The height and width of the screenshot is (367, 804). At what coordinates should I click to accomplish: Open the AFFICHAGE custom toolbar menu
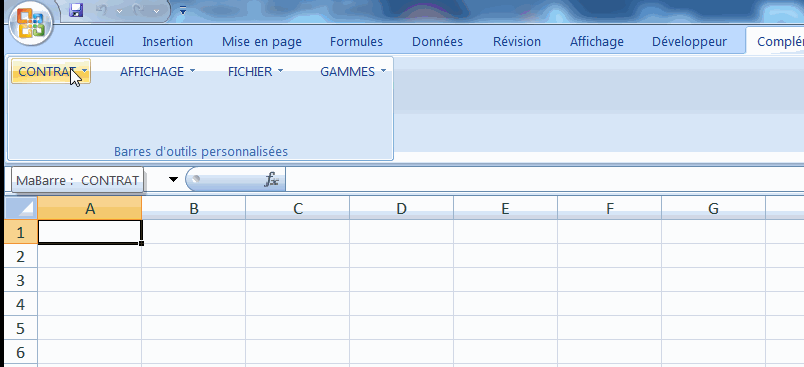tap(157, 71)
